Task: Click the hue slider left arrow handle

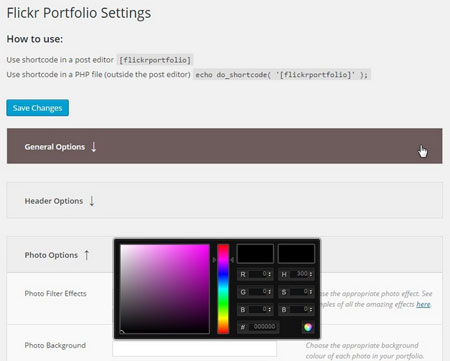Action: coord(214,260)
